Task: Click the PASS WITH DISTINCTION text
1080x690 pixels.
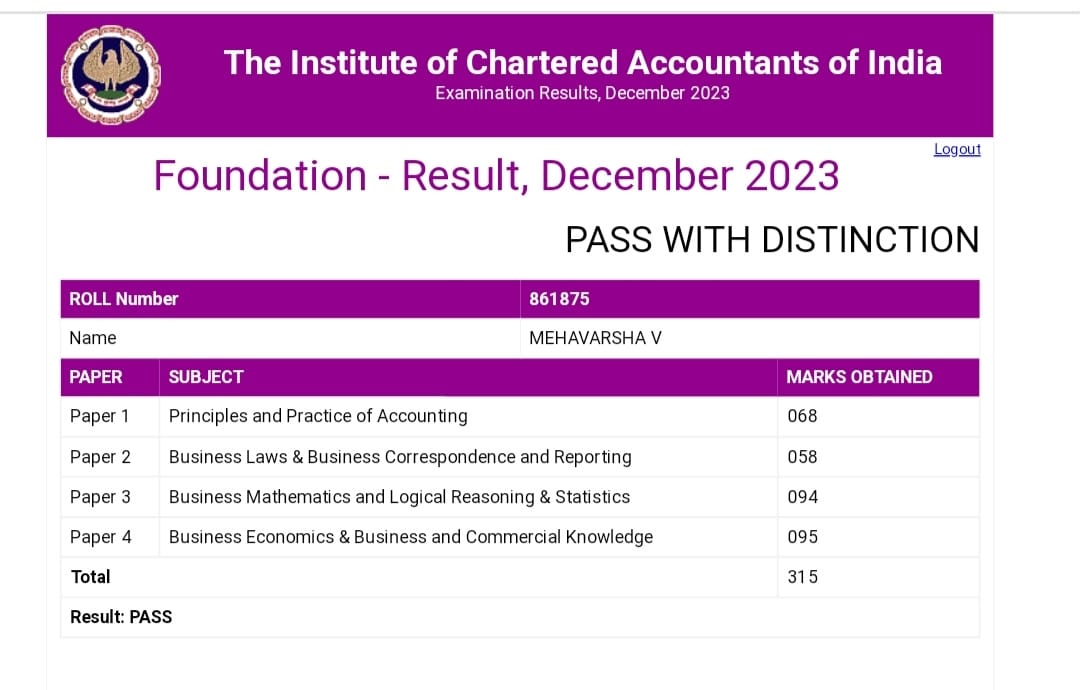Action: pos(772,240)
